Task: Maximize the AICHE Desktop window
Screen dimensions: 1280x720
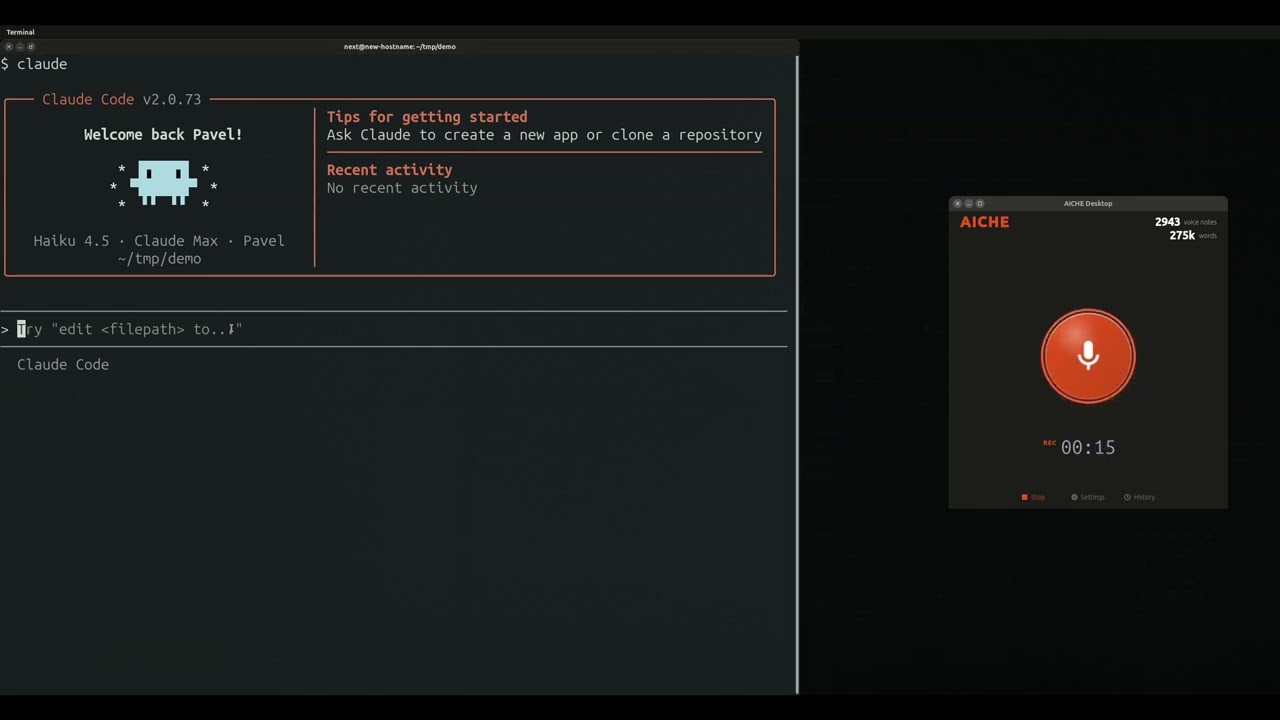Action: coord(979,203)
